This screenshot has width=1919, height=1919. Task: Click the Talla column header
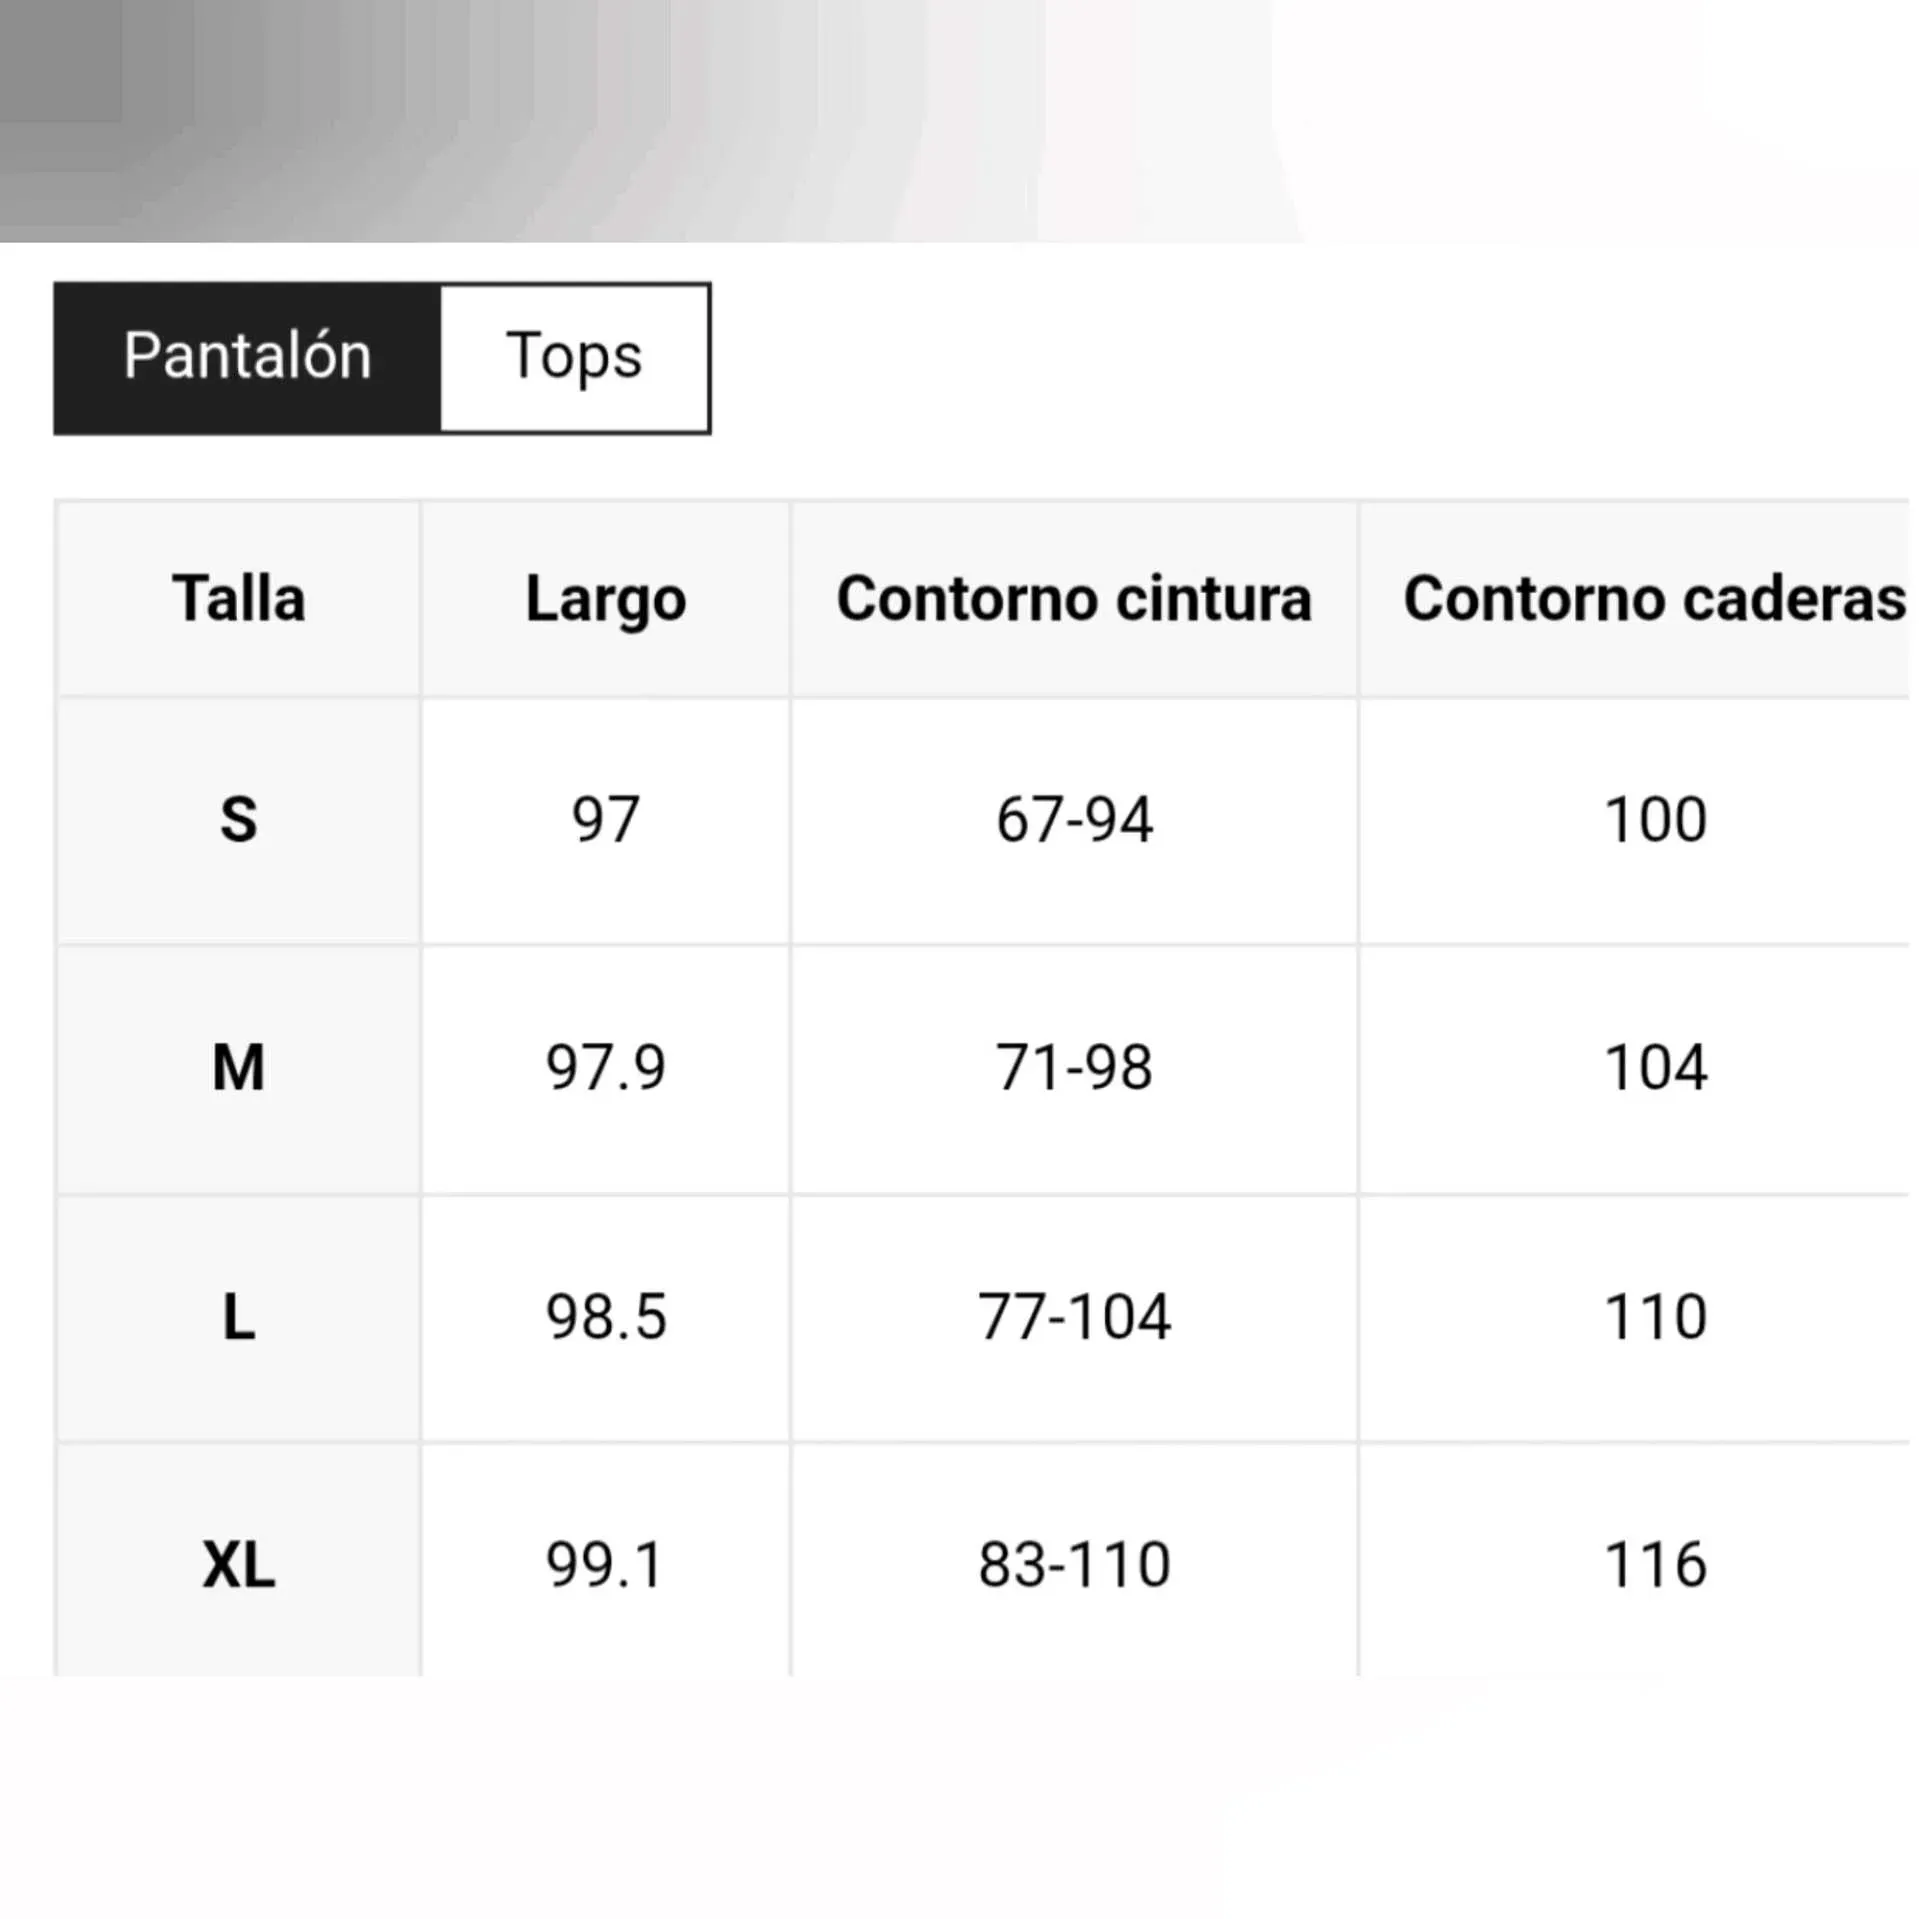click(238, 599)
